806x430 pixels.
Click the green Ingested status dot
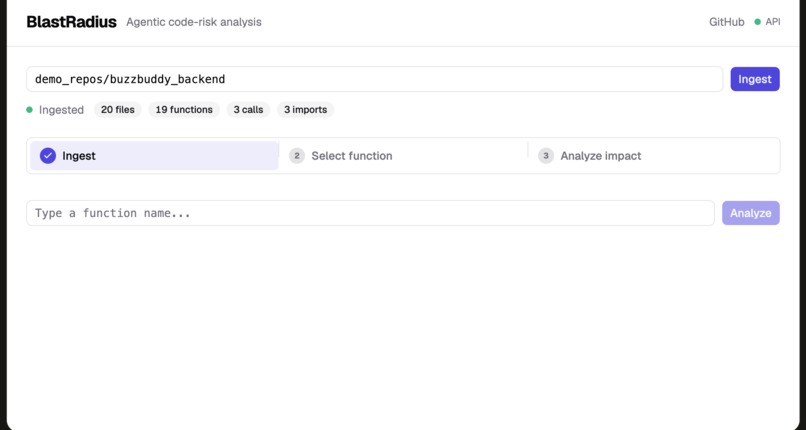[x=29, y=109]
